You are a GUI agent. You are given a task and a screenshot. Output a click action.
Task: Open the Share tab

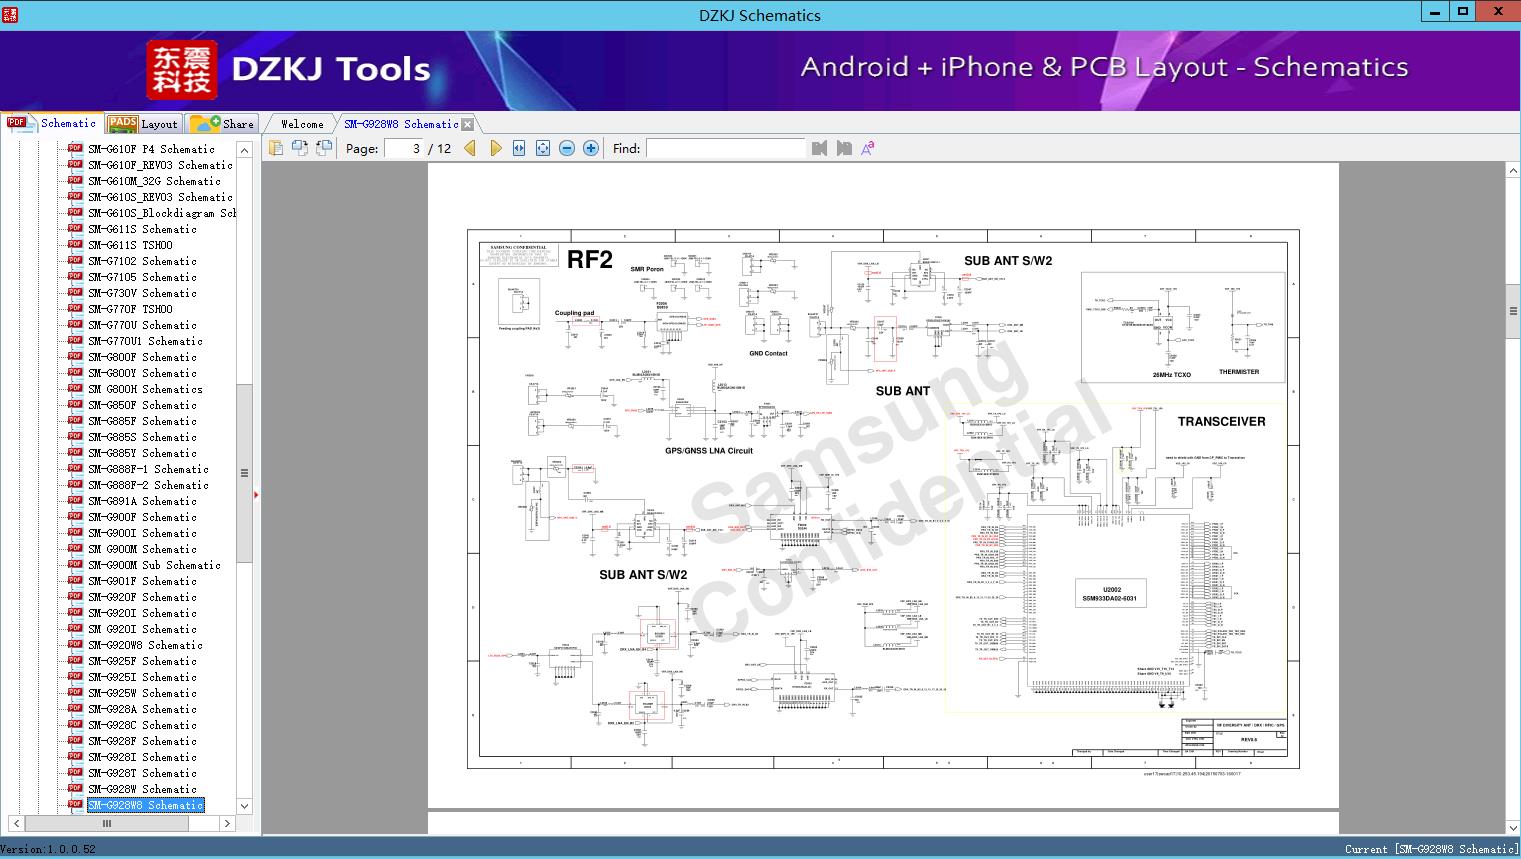[222, 124]
